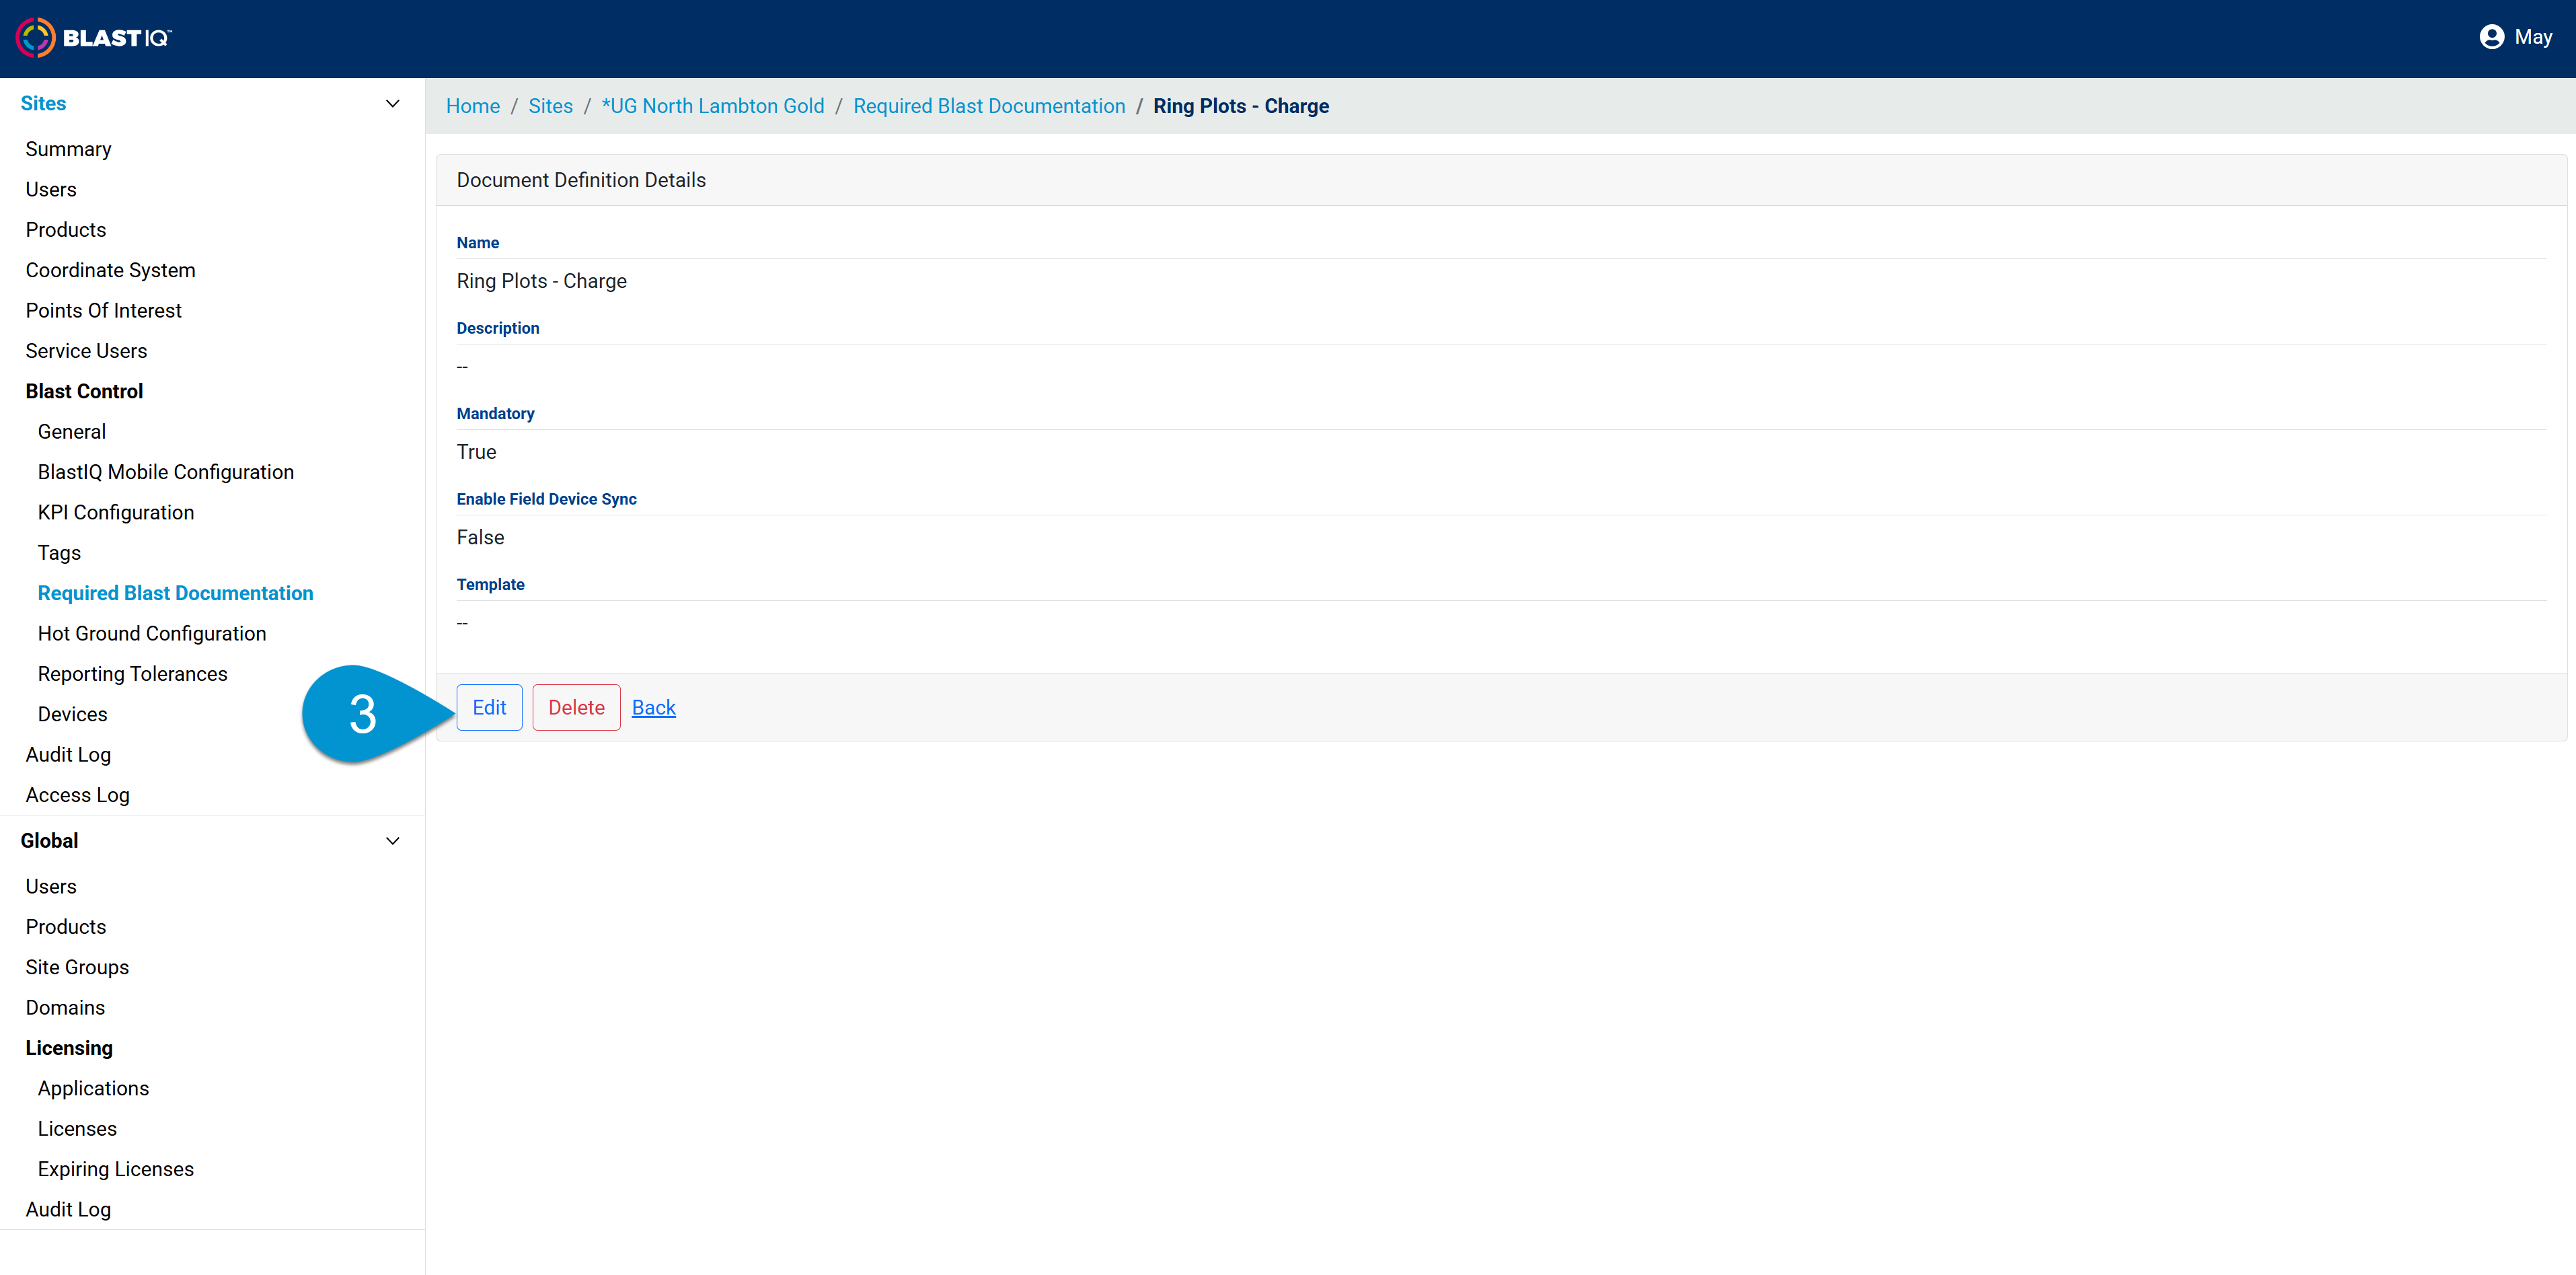Open Site Groups page
The height and width of the screenshot is (1275, 2576).
(77, 967)
